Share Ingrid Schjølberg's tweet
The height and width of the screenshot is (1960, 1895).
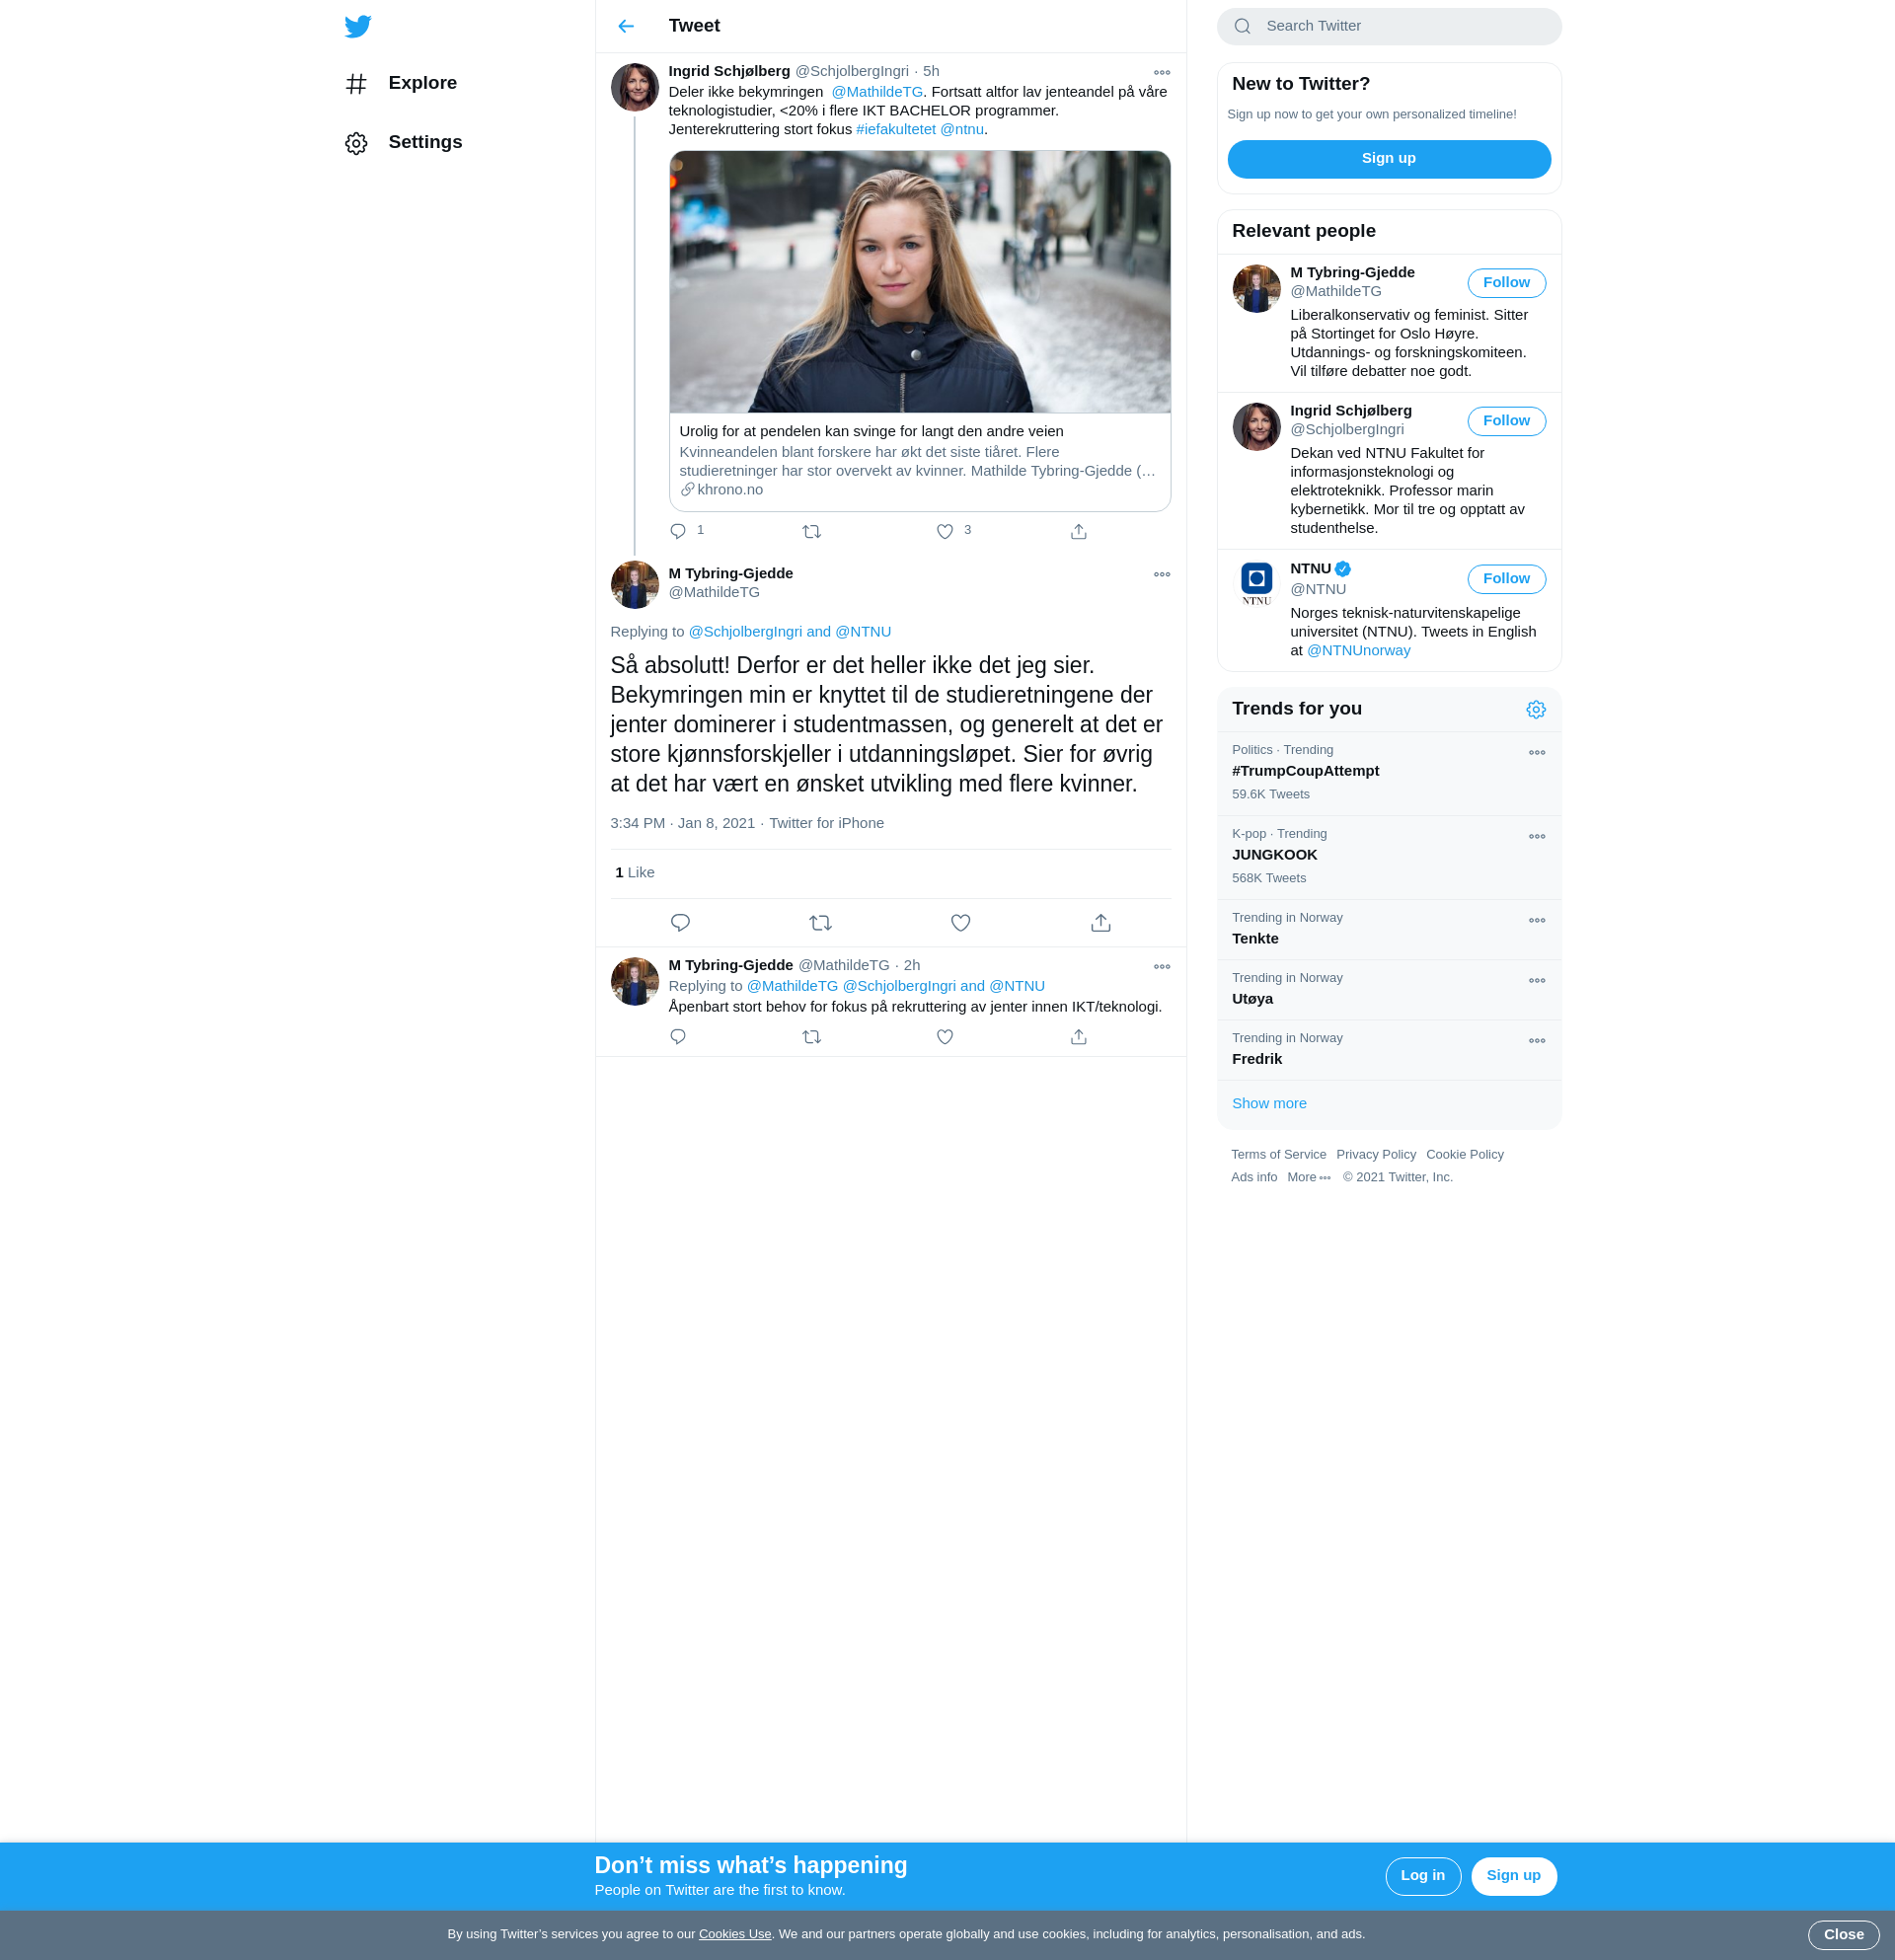[x=1078, y=531]
